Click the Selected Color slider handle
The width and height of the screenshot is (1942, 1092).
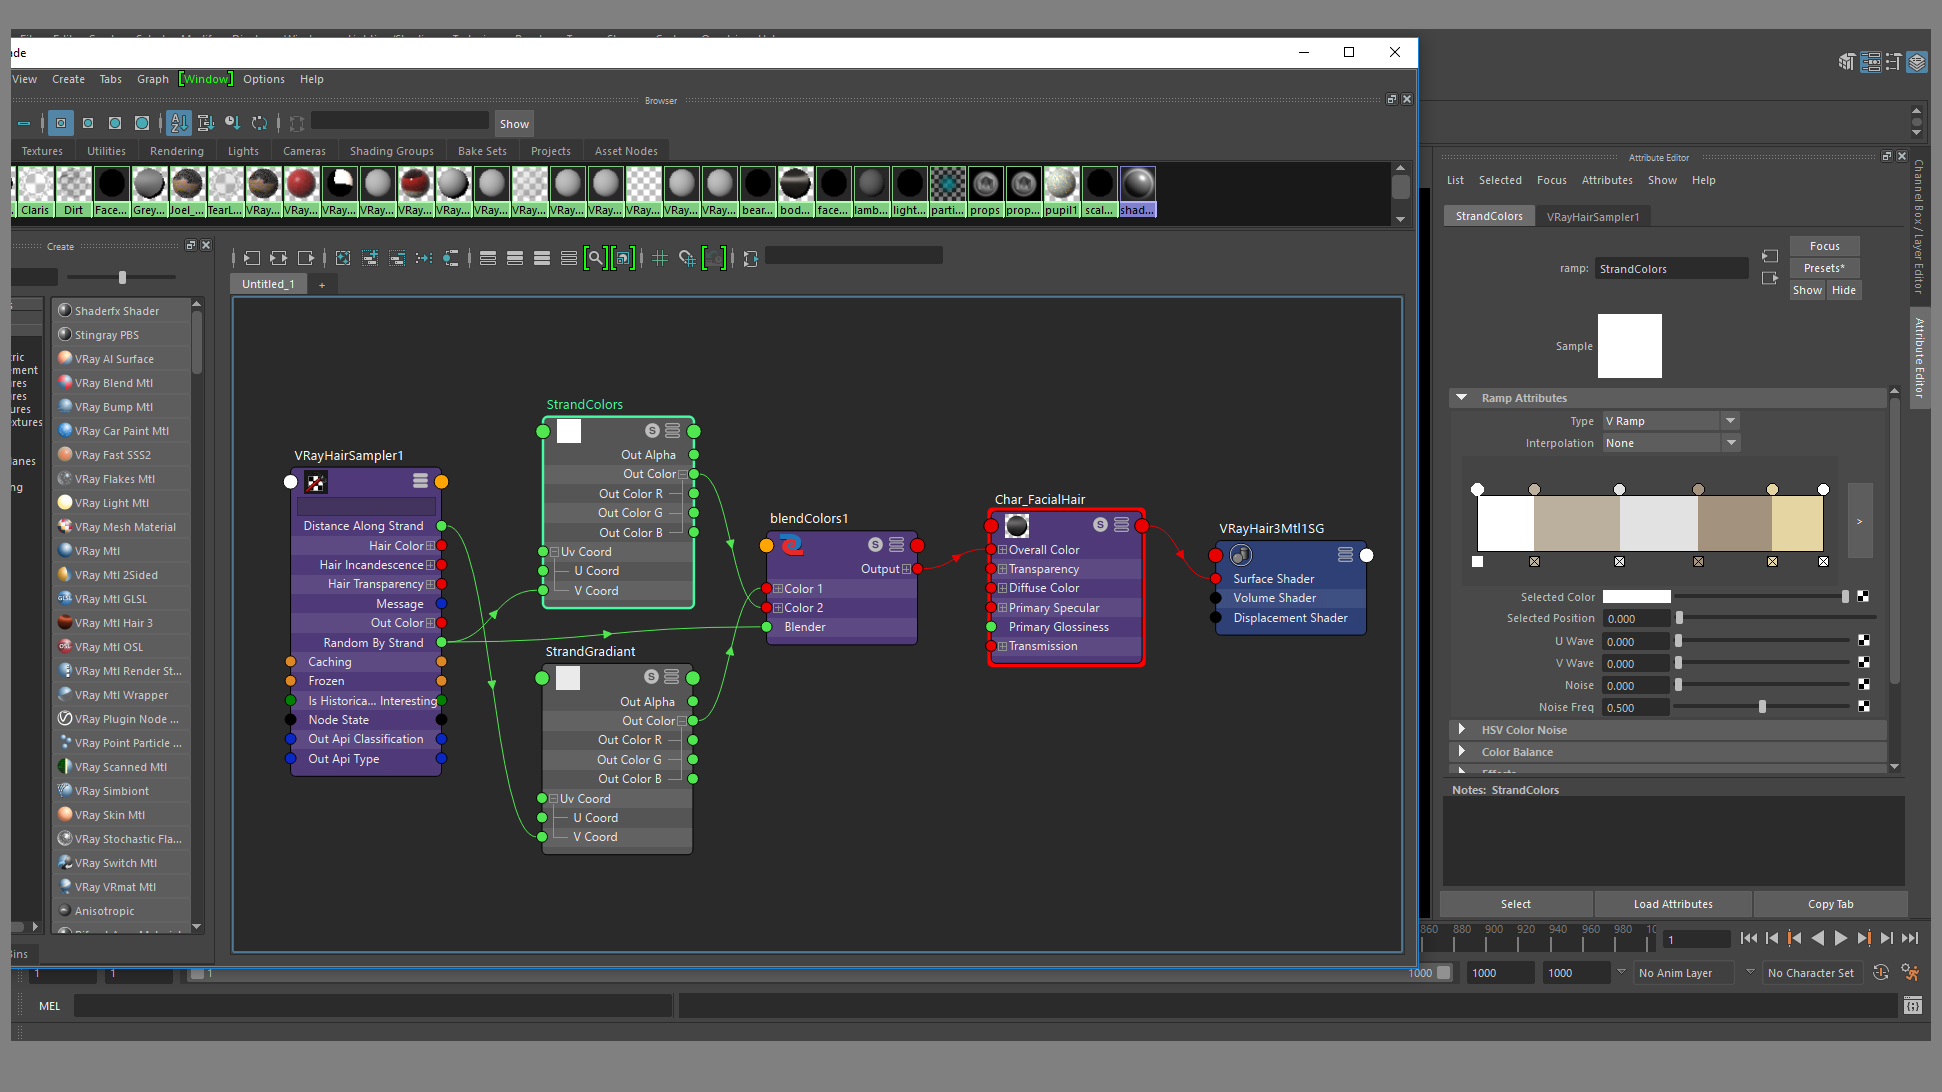1845,597
